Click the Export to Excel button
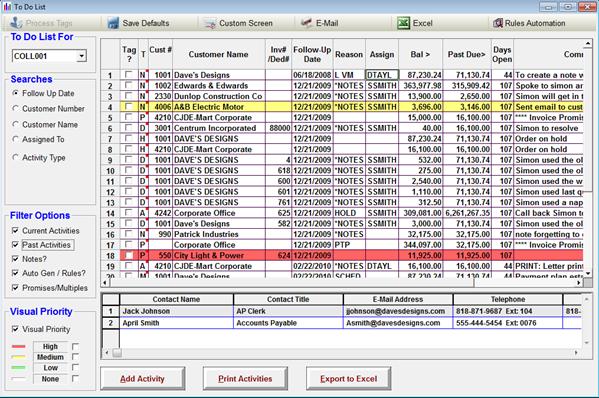The width and height of the screenshot is (599, 398). point(348,379)
